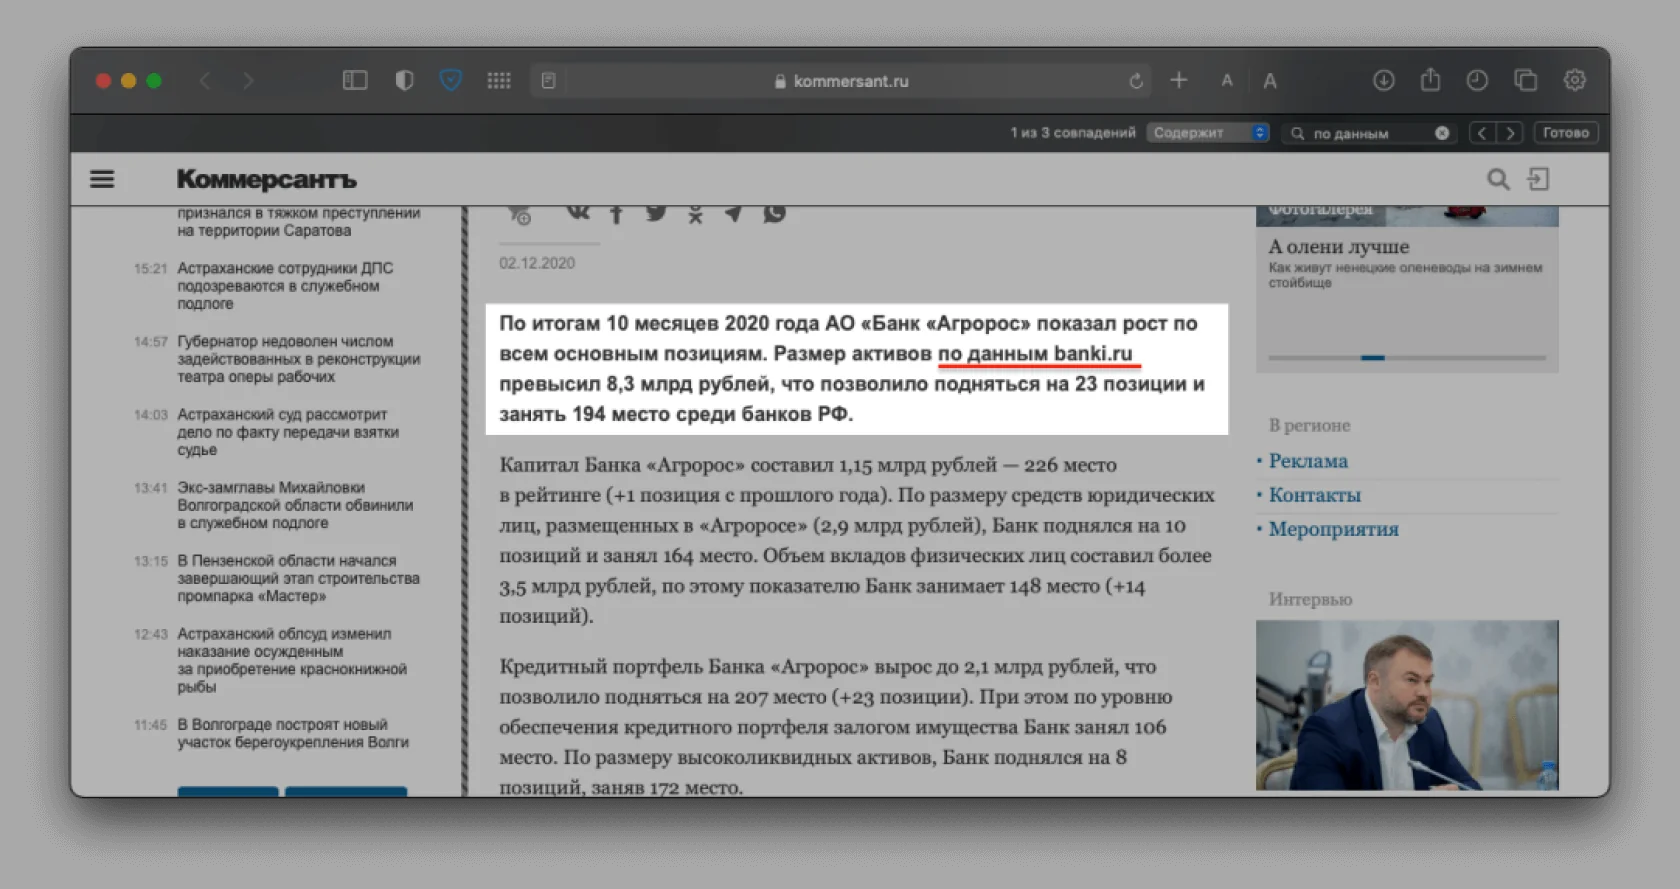Viewport: 1680px width, 889px height.
Task: Go forward with Safari forward arrow
Action: 248,81
